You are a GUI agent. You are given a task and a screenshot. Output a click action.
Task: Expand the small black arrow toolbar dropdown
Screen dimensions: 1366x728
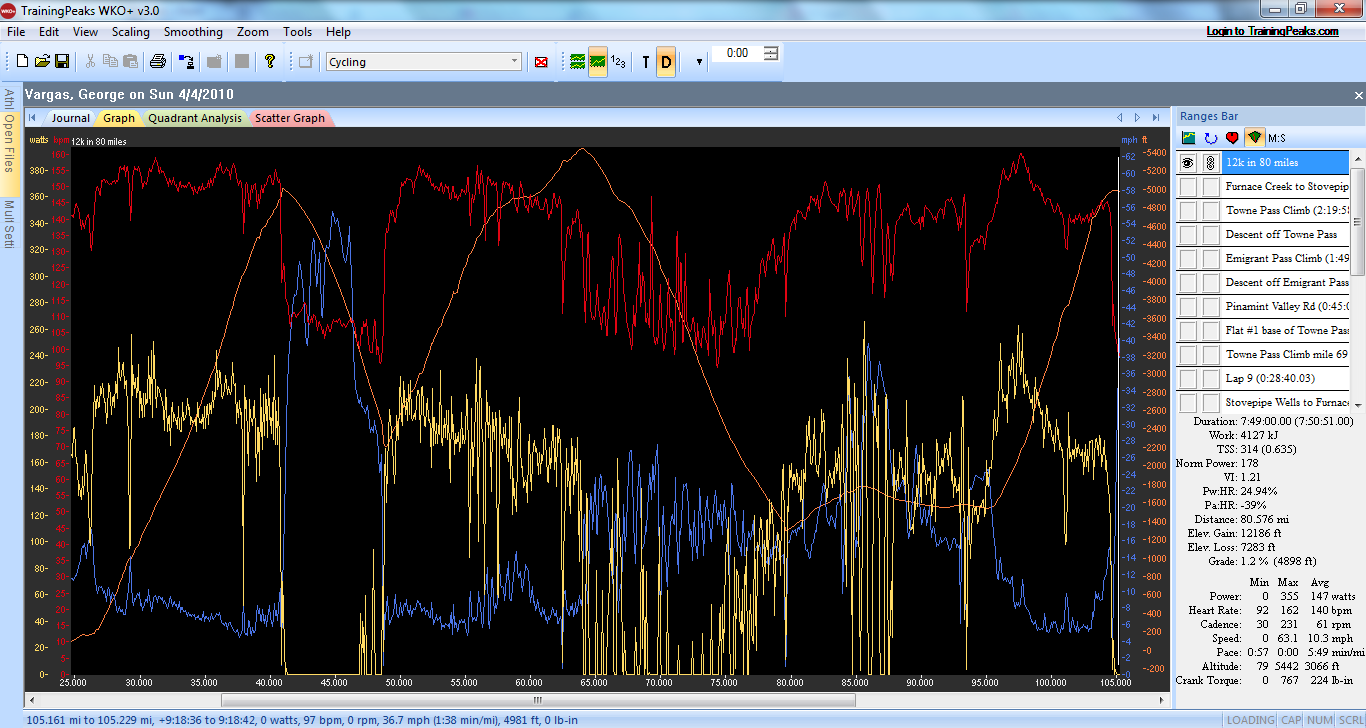coord(698,62)
